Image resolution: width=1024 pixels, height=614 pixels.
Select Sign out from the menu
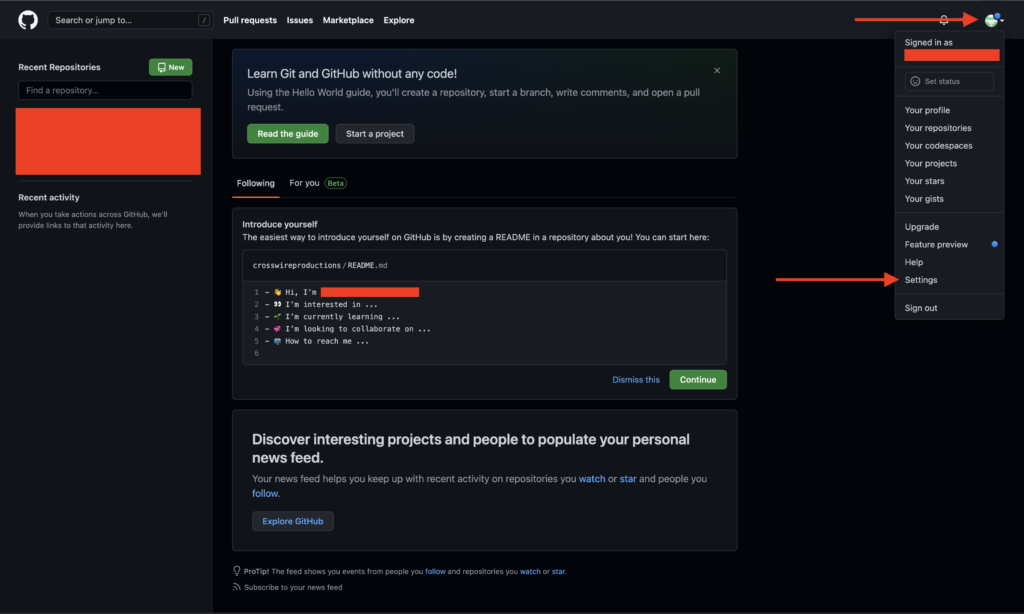pyautogui.click(x=921, y=308)
